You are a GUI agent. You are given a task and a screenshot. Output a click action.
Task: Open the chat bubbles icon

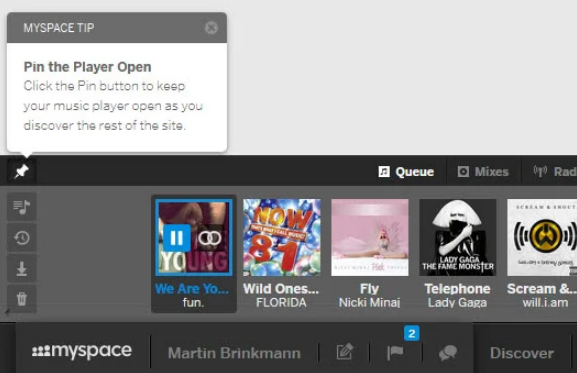[448, 353]
